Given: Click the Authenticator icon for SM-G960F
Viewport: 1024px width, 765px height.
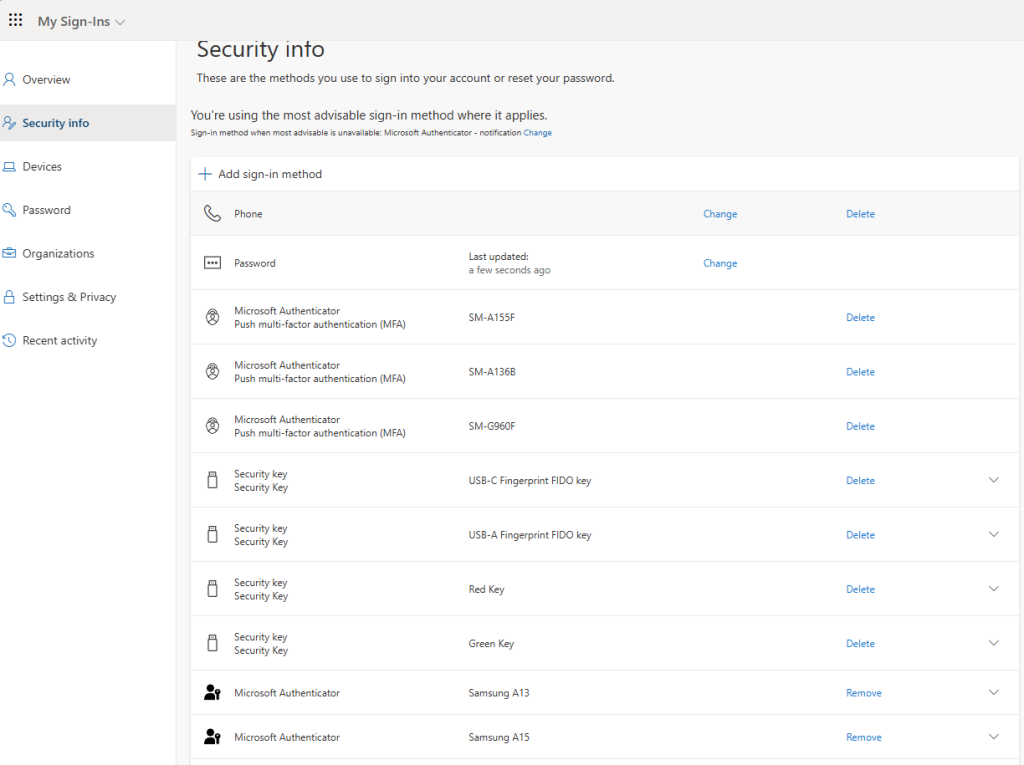Looking at the screenshot, I should pyautogui.click(x=212, y=426).
